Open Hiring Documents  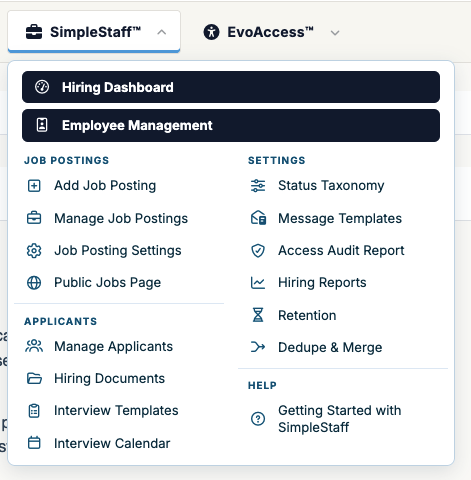[109, 379]
